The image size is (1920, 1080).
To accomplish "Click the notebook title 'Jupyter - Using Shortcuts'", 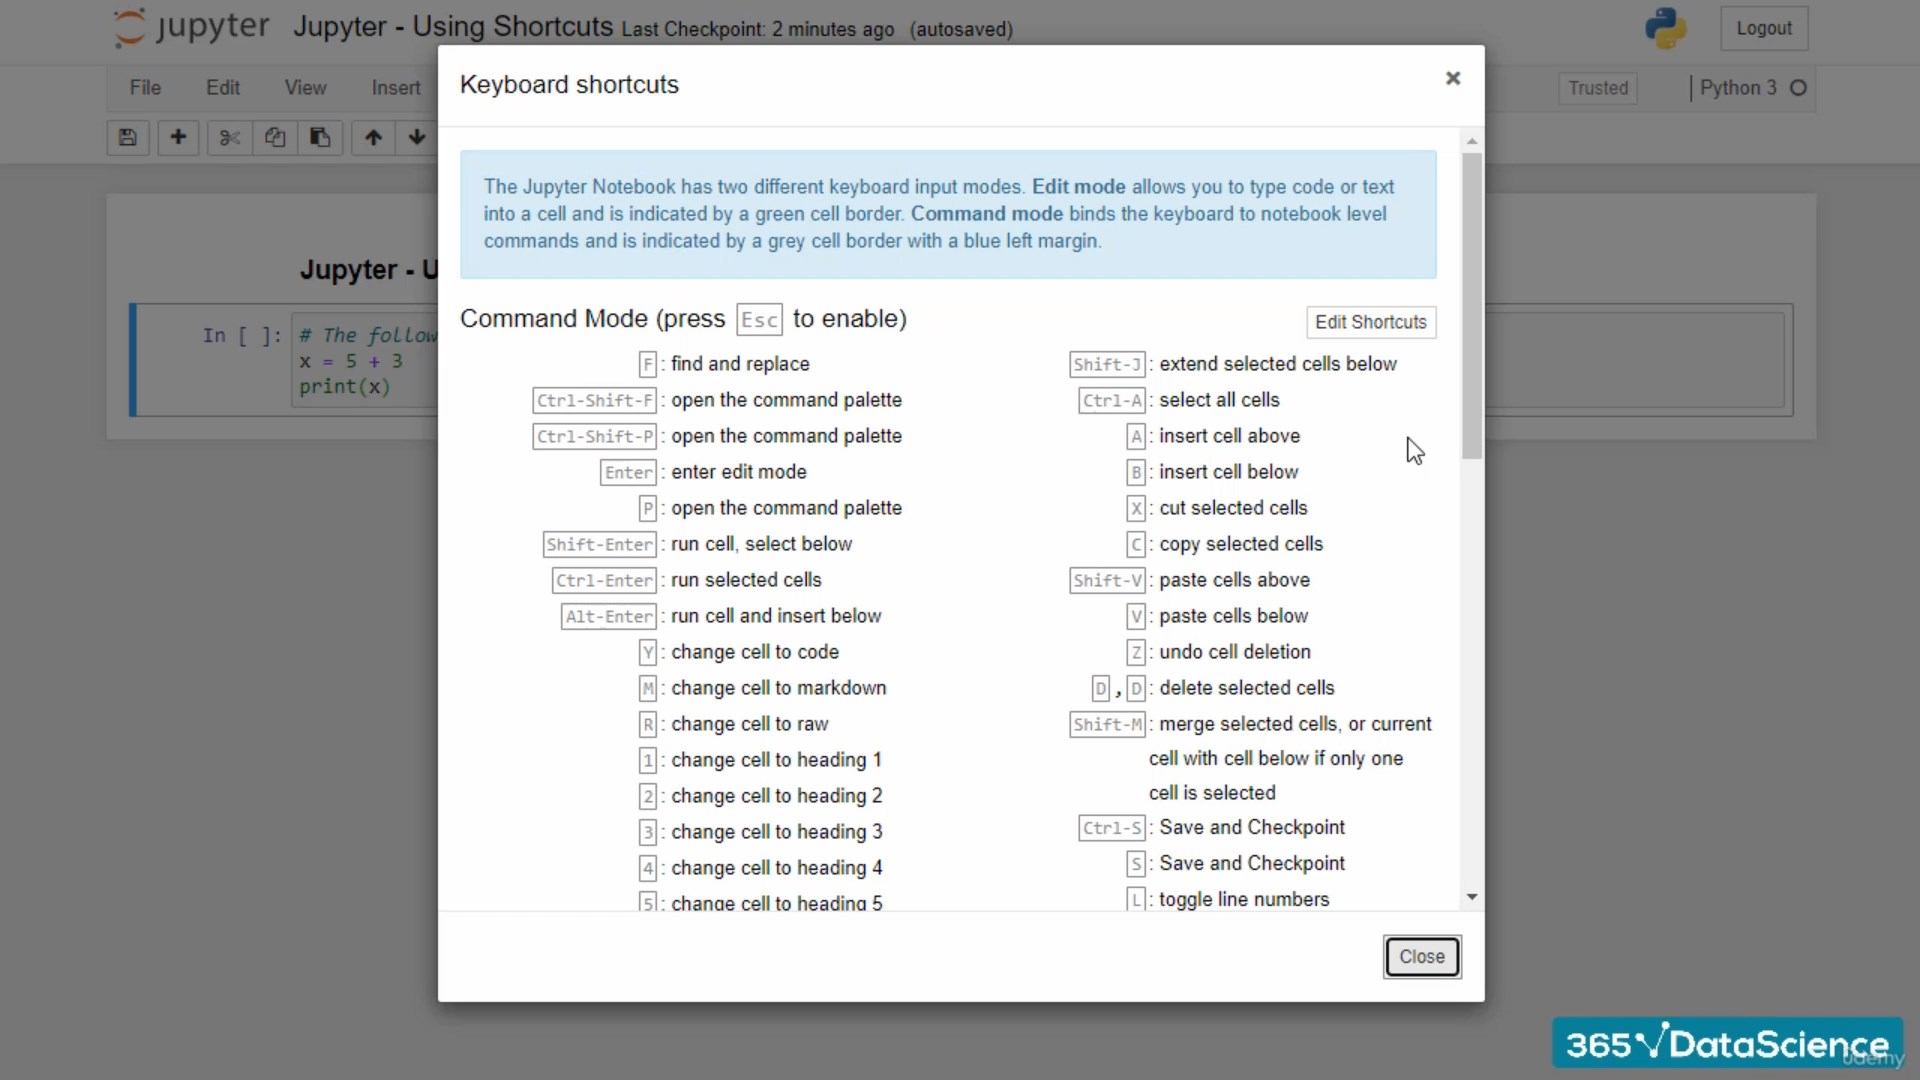I will pyautogui.click(x=453, y=27).
